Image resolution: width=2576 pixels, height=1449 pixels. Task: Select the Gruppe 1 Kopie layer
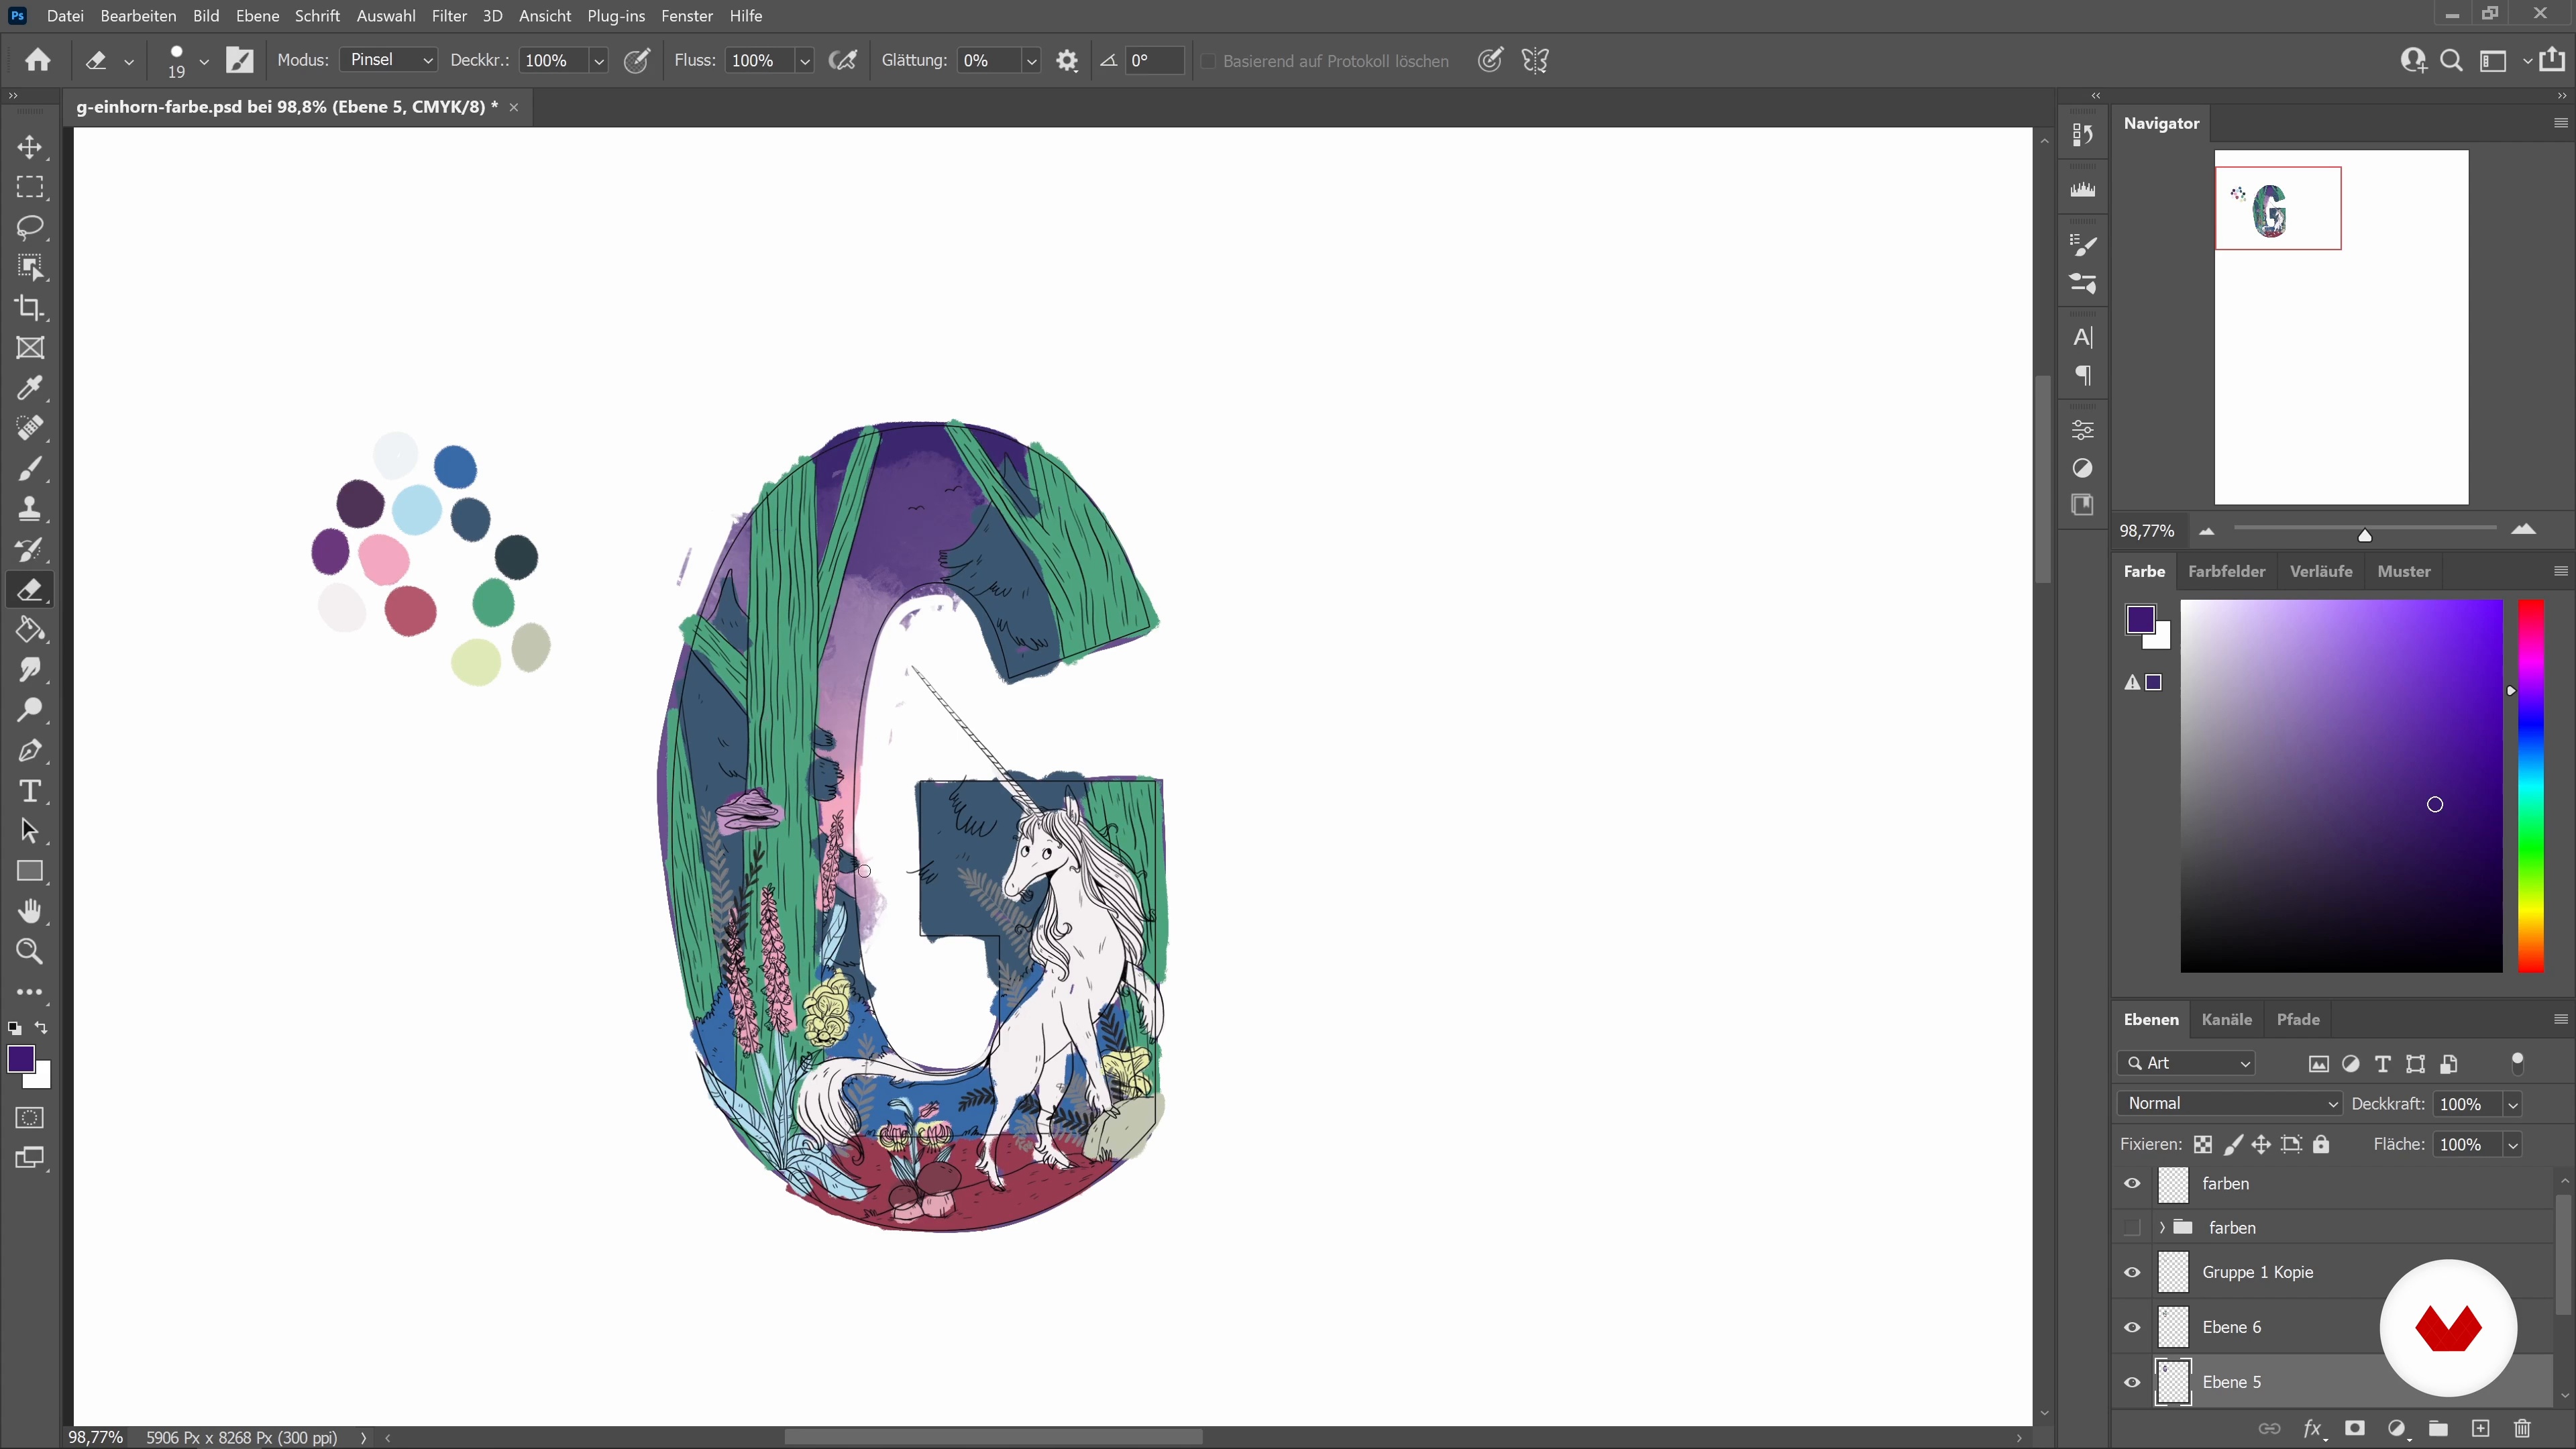coord(2257,1272)
